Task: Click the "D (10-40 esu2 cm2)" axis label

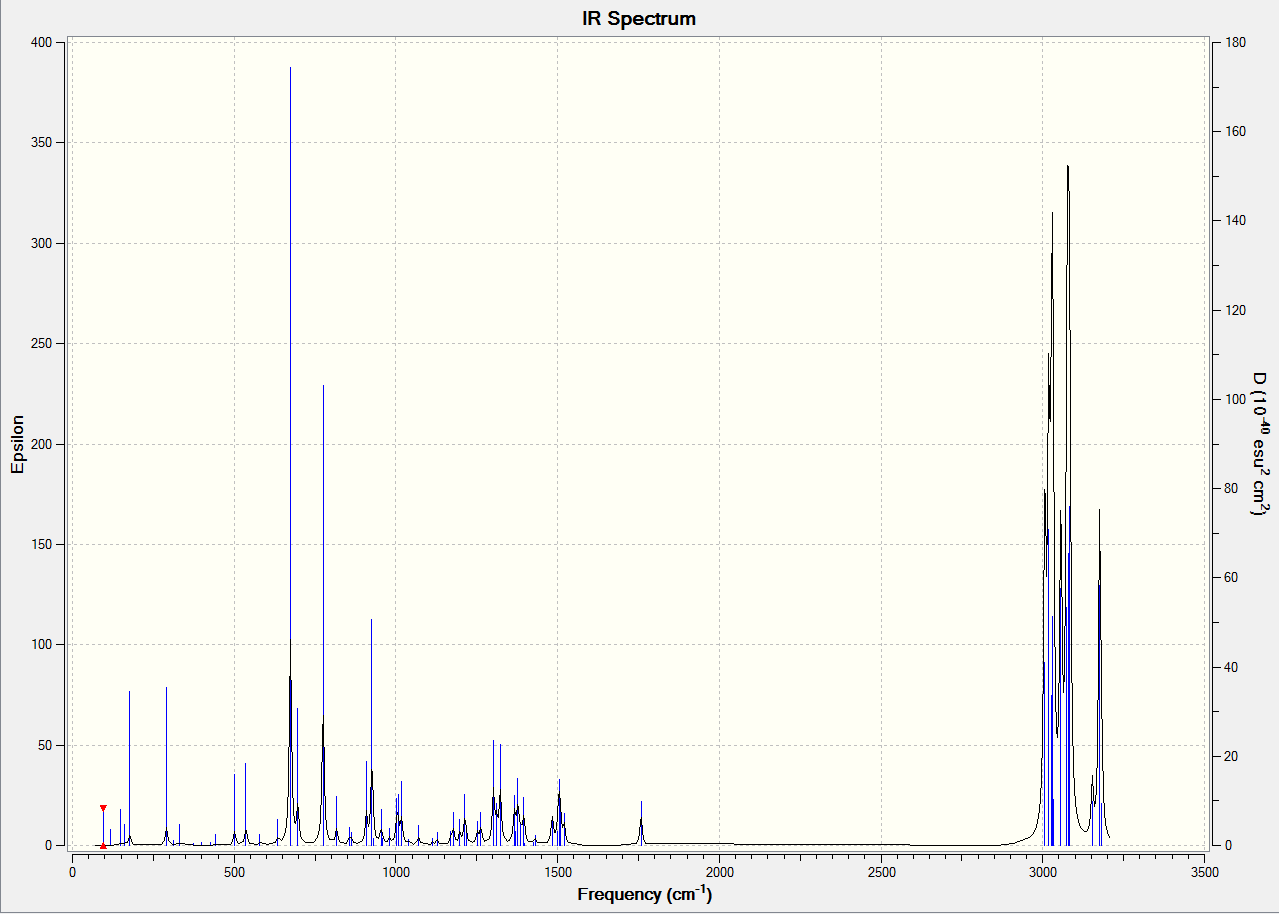Action: tap(1259, 444)
